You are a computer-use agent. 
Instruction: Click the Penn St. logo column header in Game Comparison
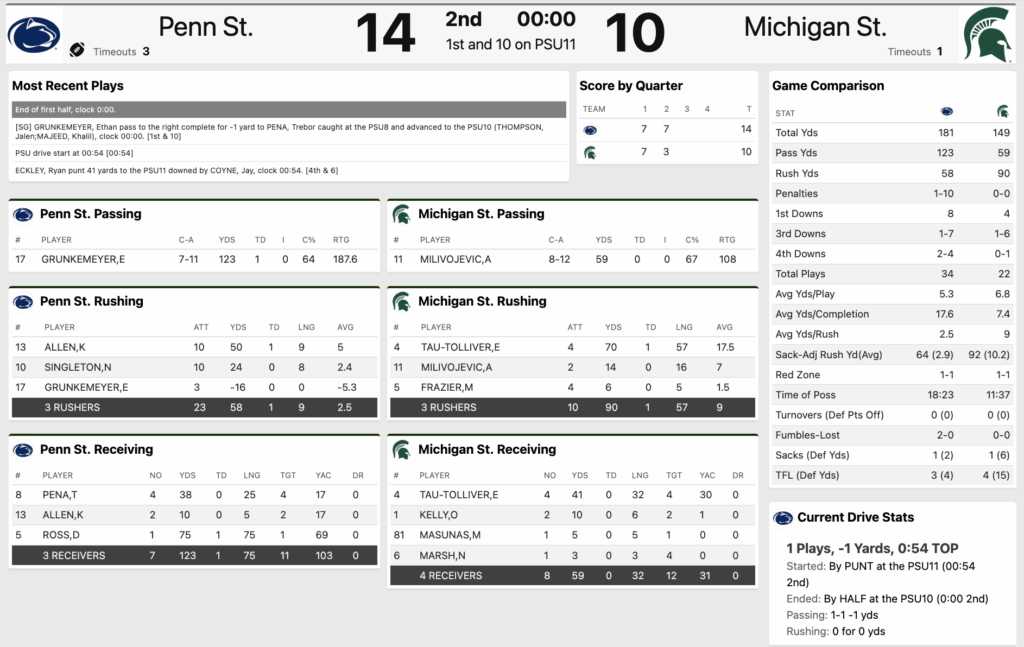(x=947, y=112)
